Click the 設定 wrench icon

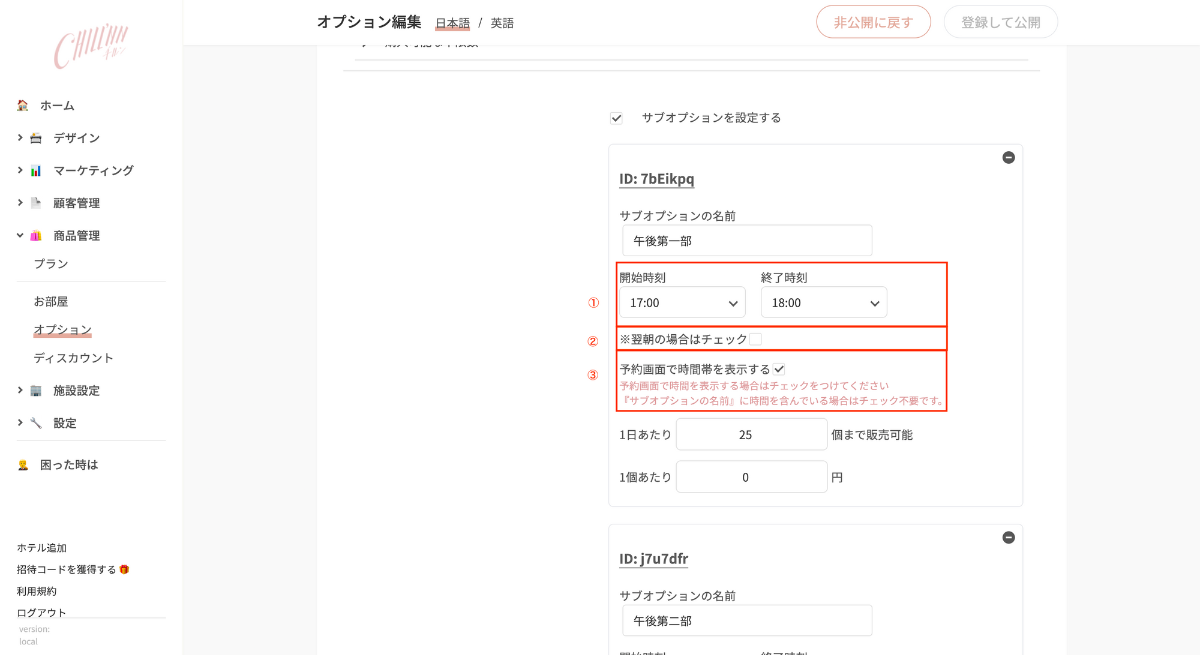[x=36, y=423]
